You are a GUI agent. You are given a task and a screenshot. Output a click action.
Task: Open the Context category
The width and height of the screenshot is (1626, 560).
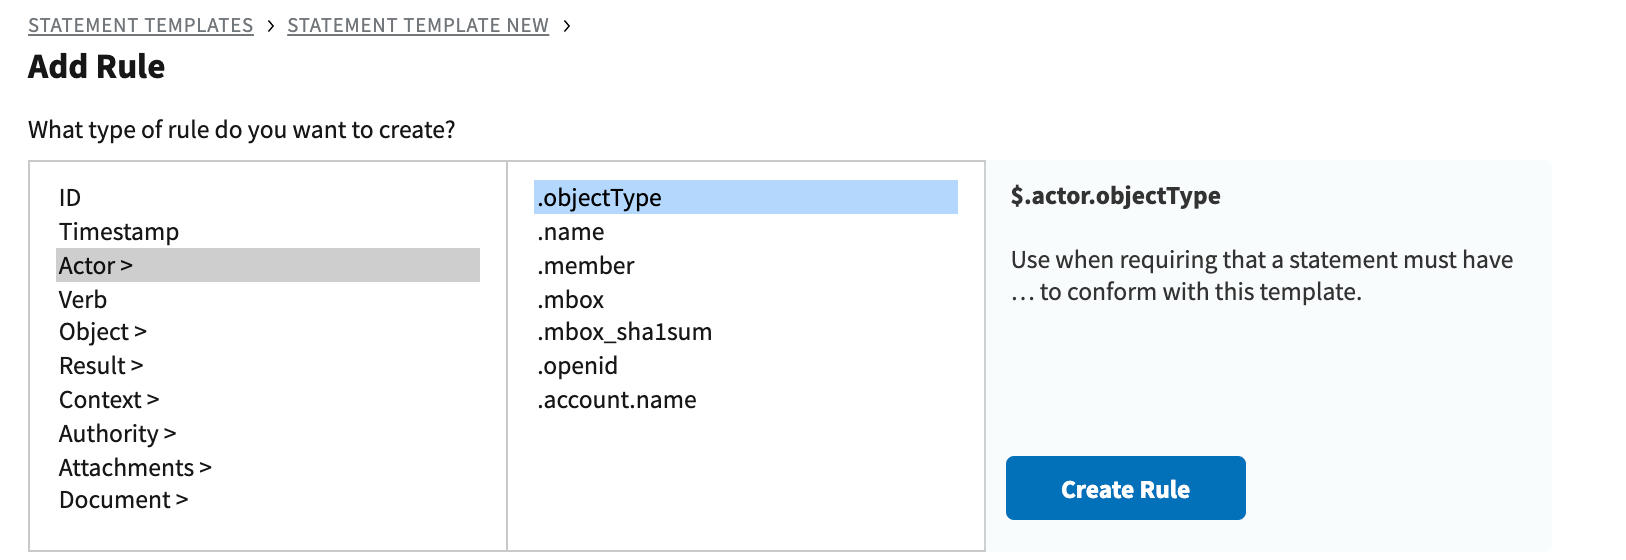click(x=108, y=400)
